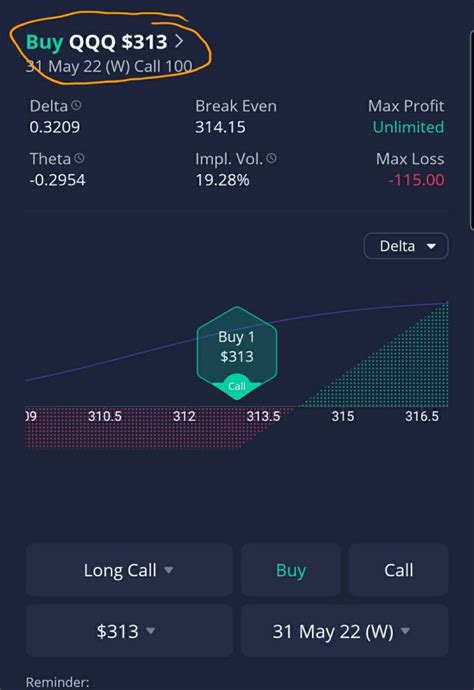This screenshot has height=690, width=474.
Task: Open the clock icon beside Theta
Action: tap(79, 158)
